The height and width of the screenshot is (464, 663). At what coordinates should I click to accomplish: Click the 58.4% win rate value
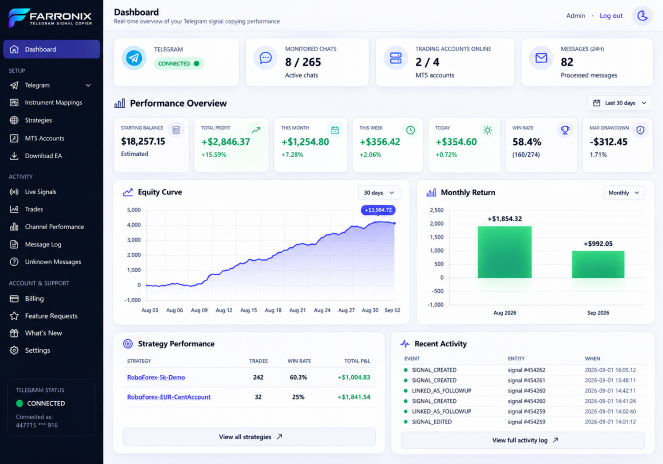[x=527, y=142]
